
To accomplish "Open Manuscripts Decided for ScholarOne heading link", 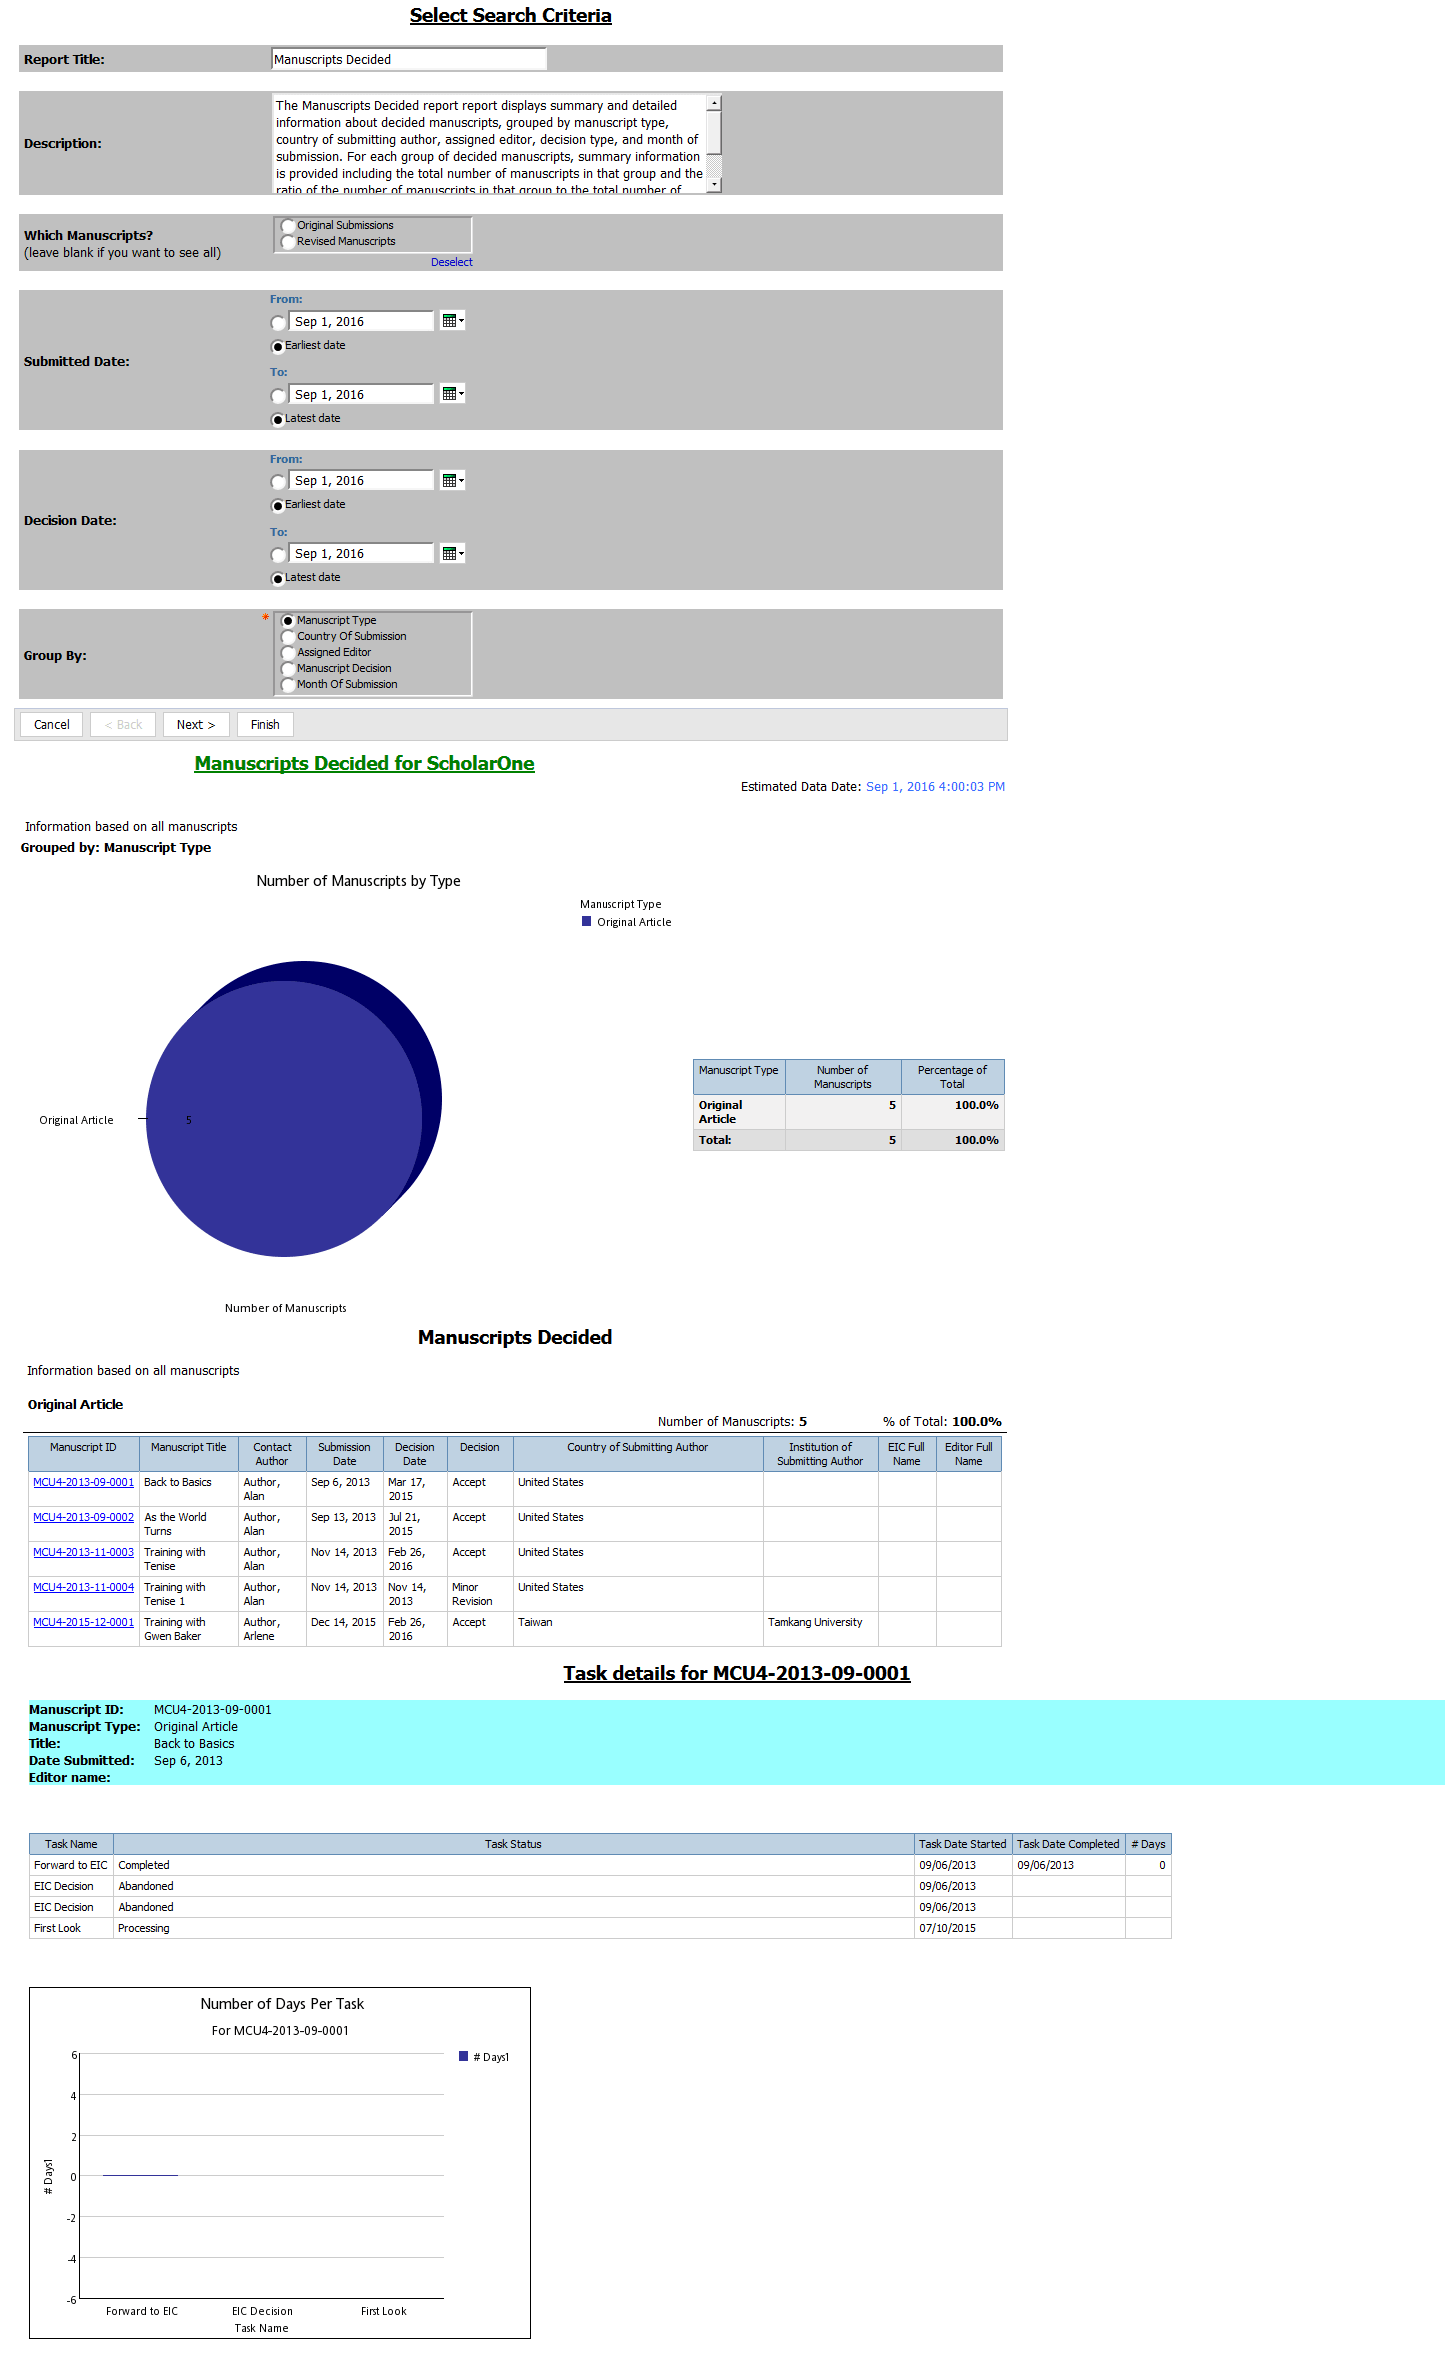I will point(364,763).
